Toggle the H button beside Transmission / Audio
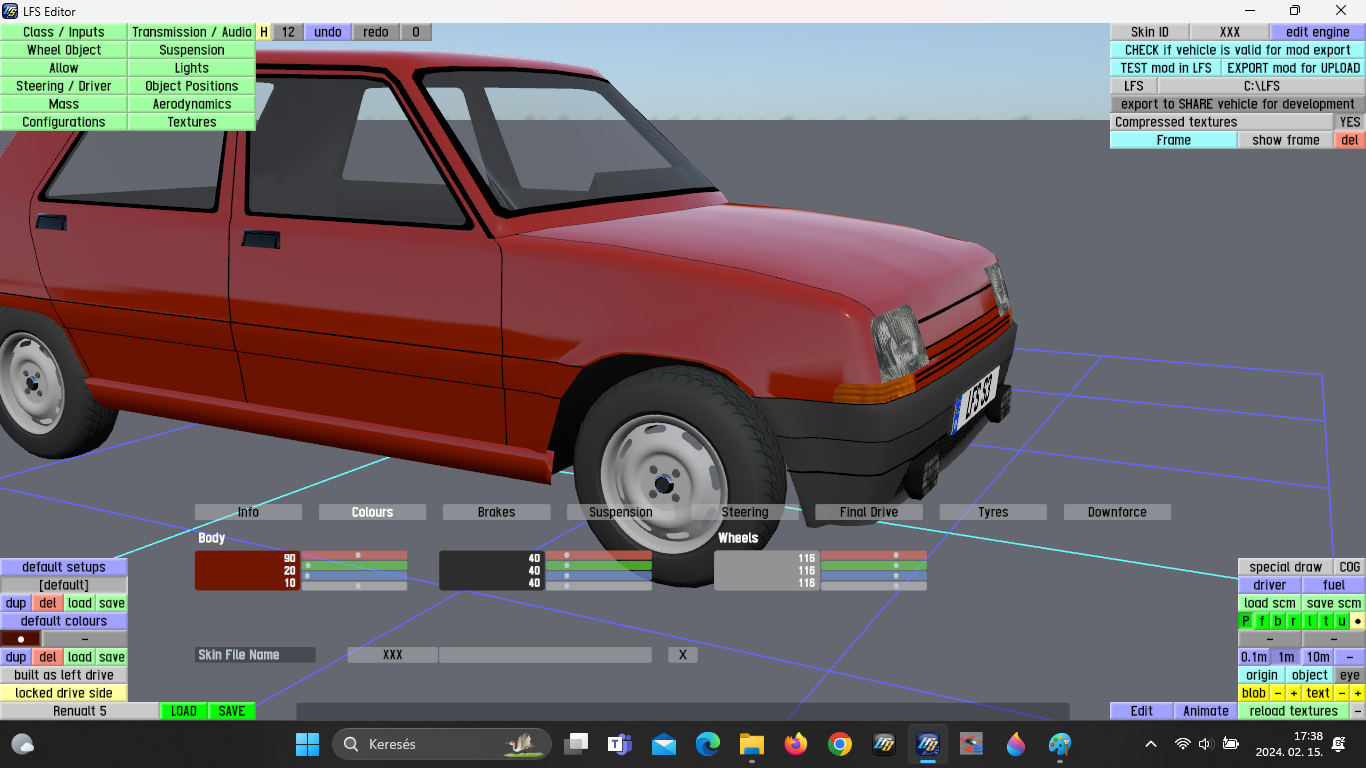The width and height of the screenshot is (1366, 768). (264, 32)
